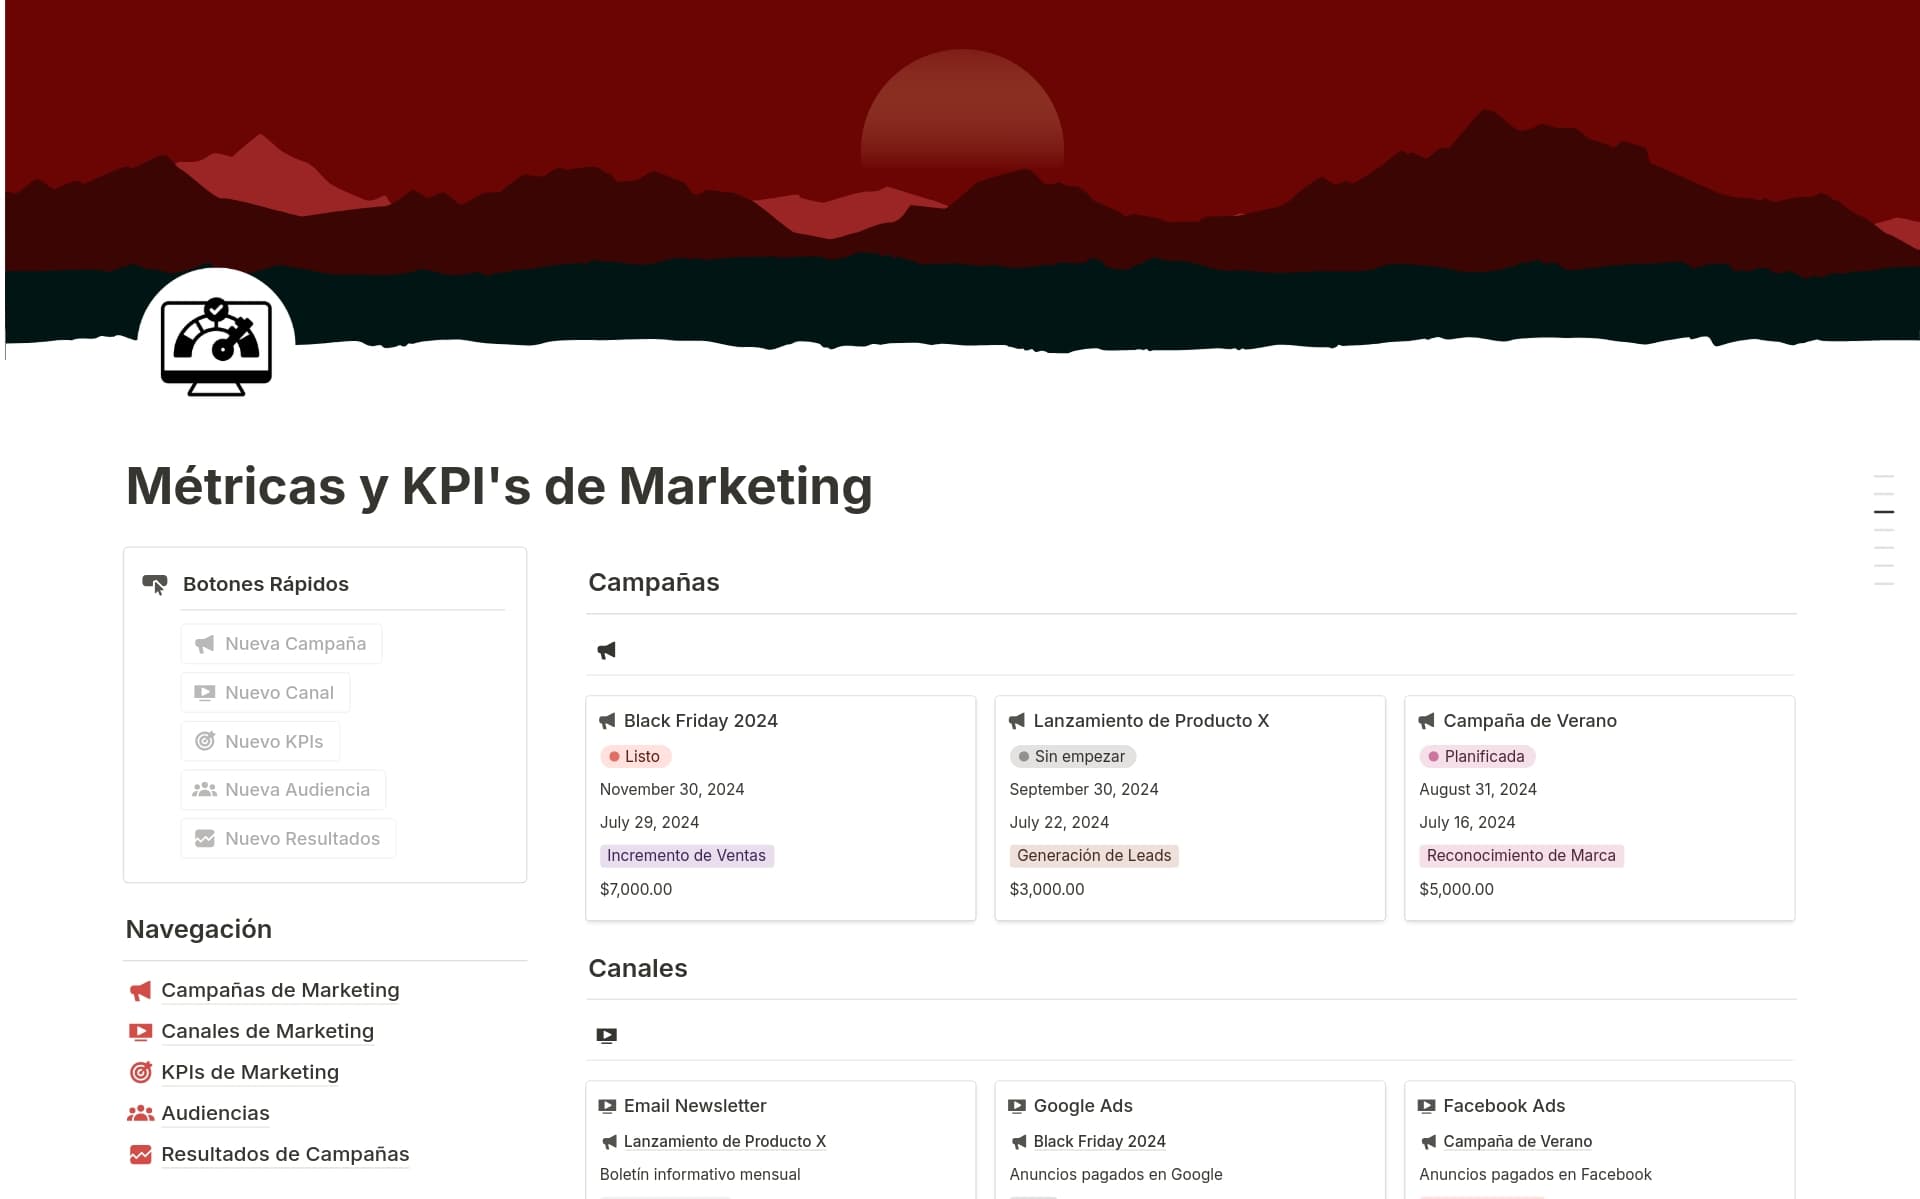Screen dimensions: 1920x1199
Task: Click the people icon beside Audiencias
Action: (139, 1113)
